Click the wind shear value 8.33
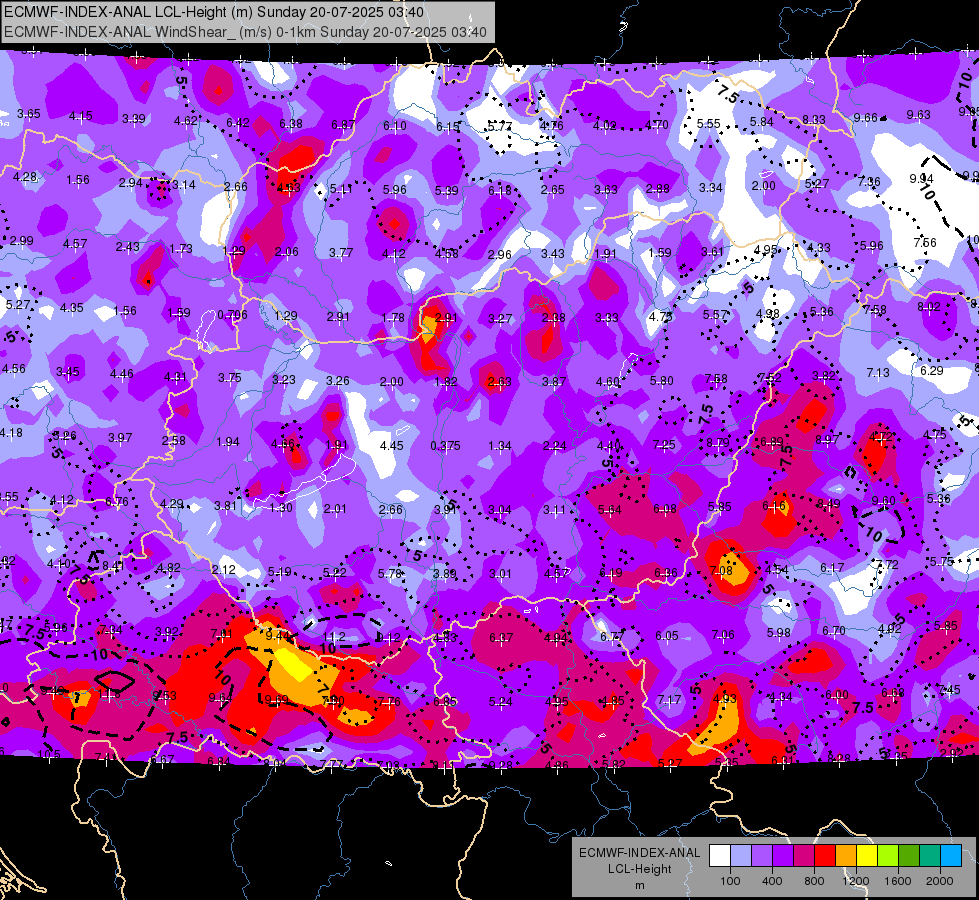The width and height of the screenshot is (979, 900). point(814,119)
